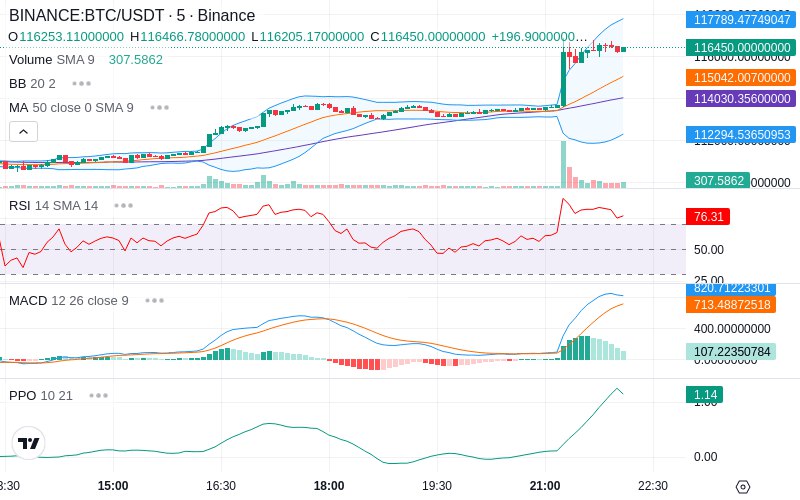Viewport: 800px width, 500px height.
Task: Click the MACD histogram label 107.22350784
Action: coord(731,352)
